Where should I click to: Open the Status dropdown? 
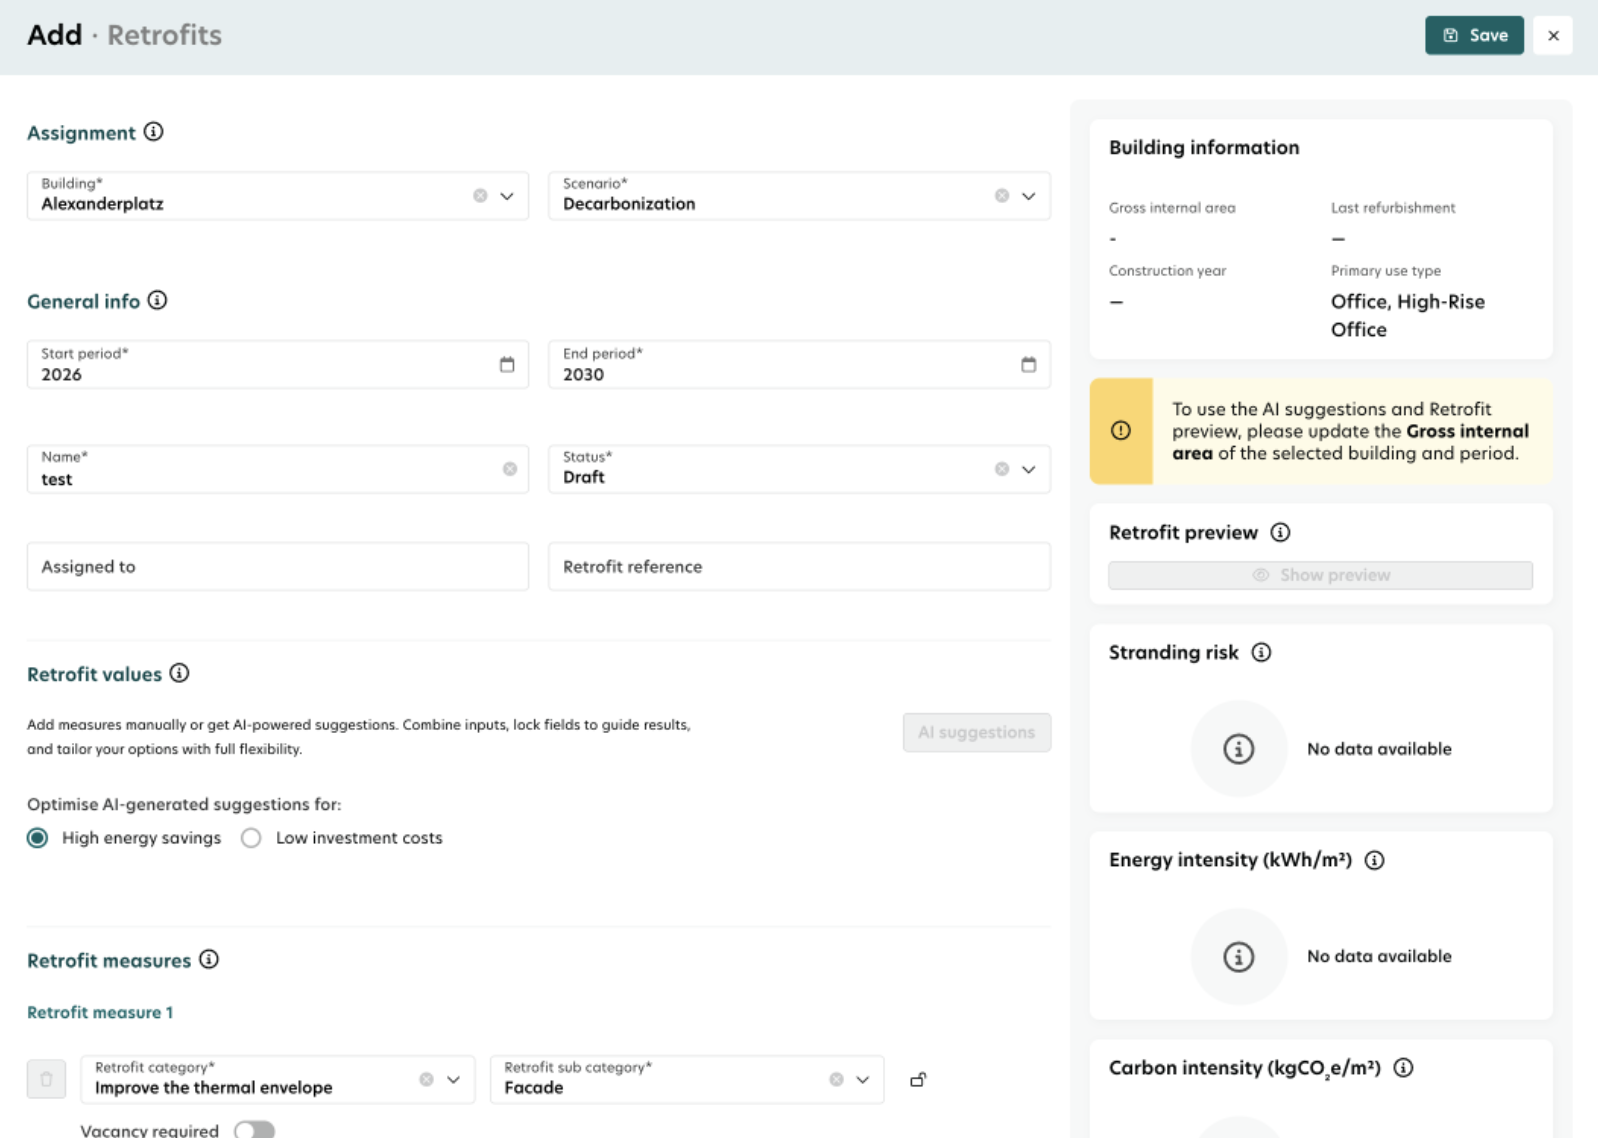pos(1028,469)
